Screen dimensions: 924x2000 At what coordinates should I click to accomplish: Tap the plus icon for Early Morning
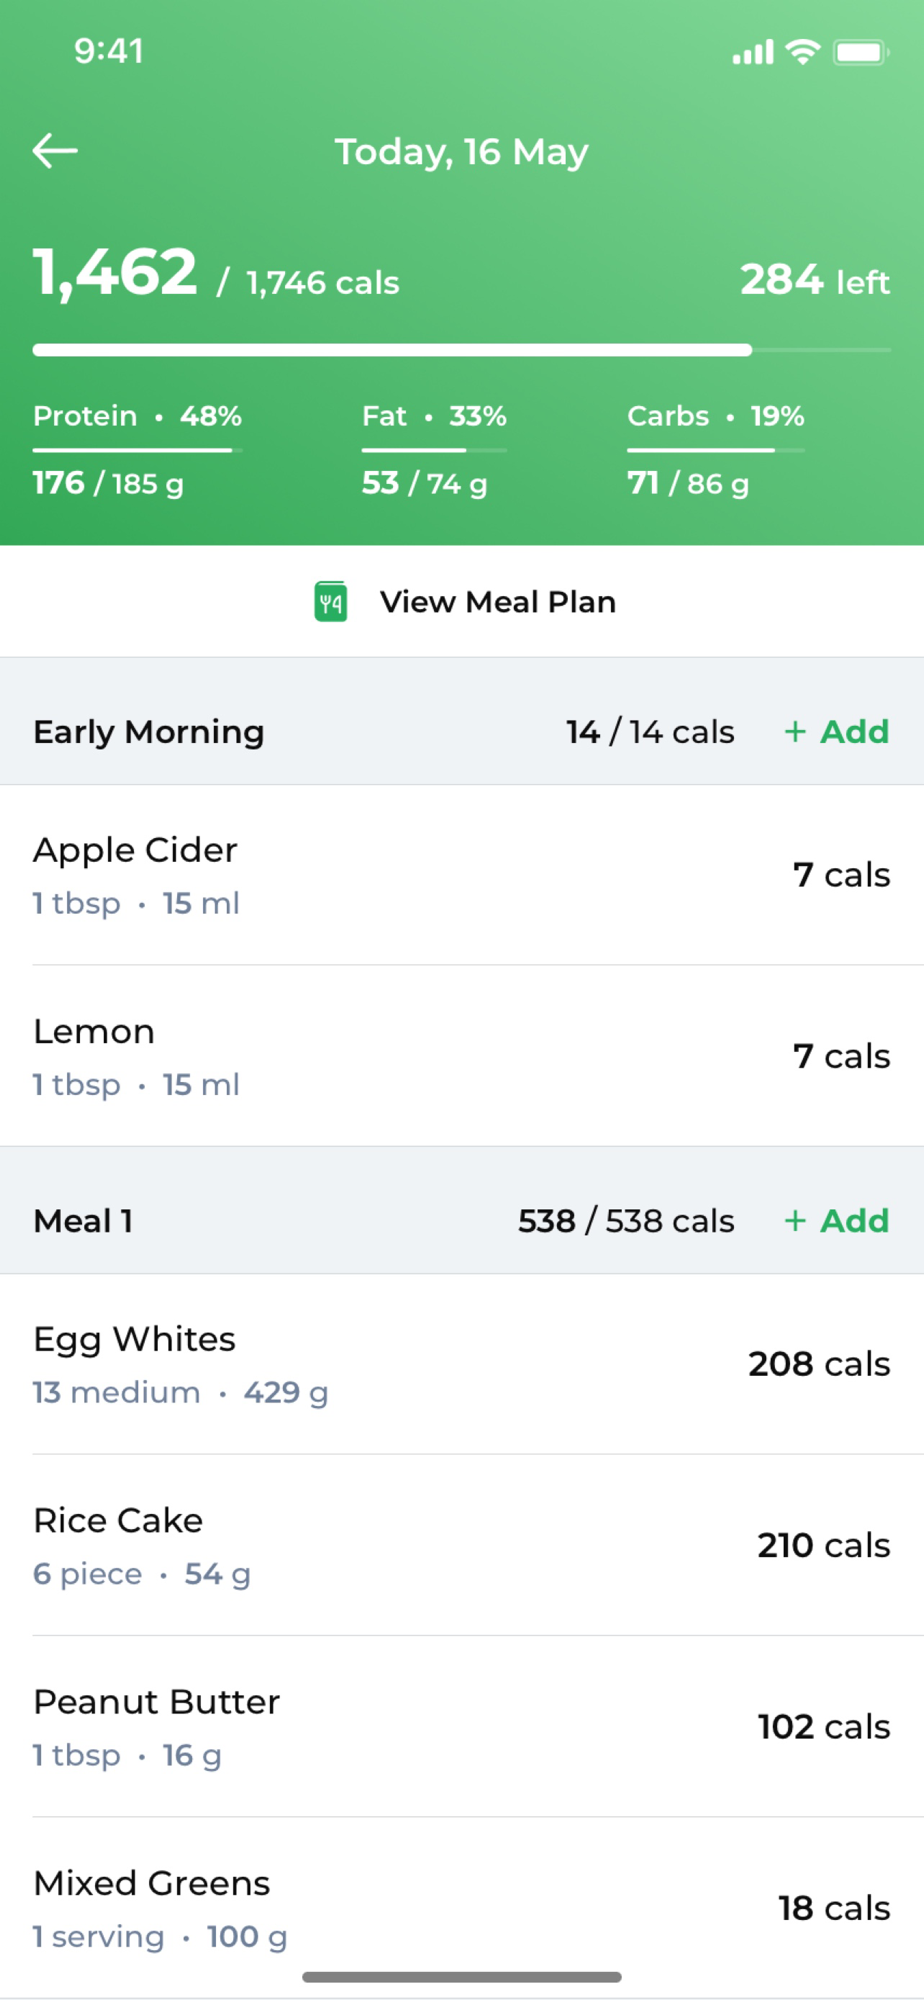795,732
